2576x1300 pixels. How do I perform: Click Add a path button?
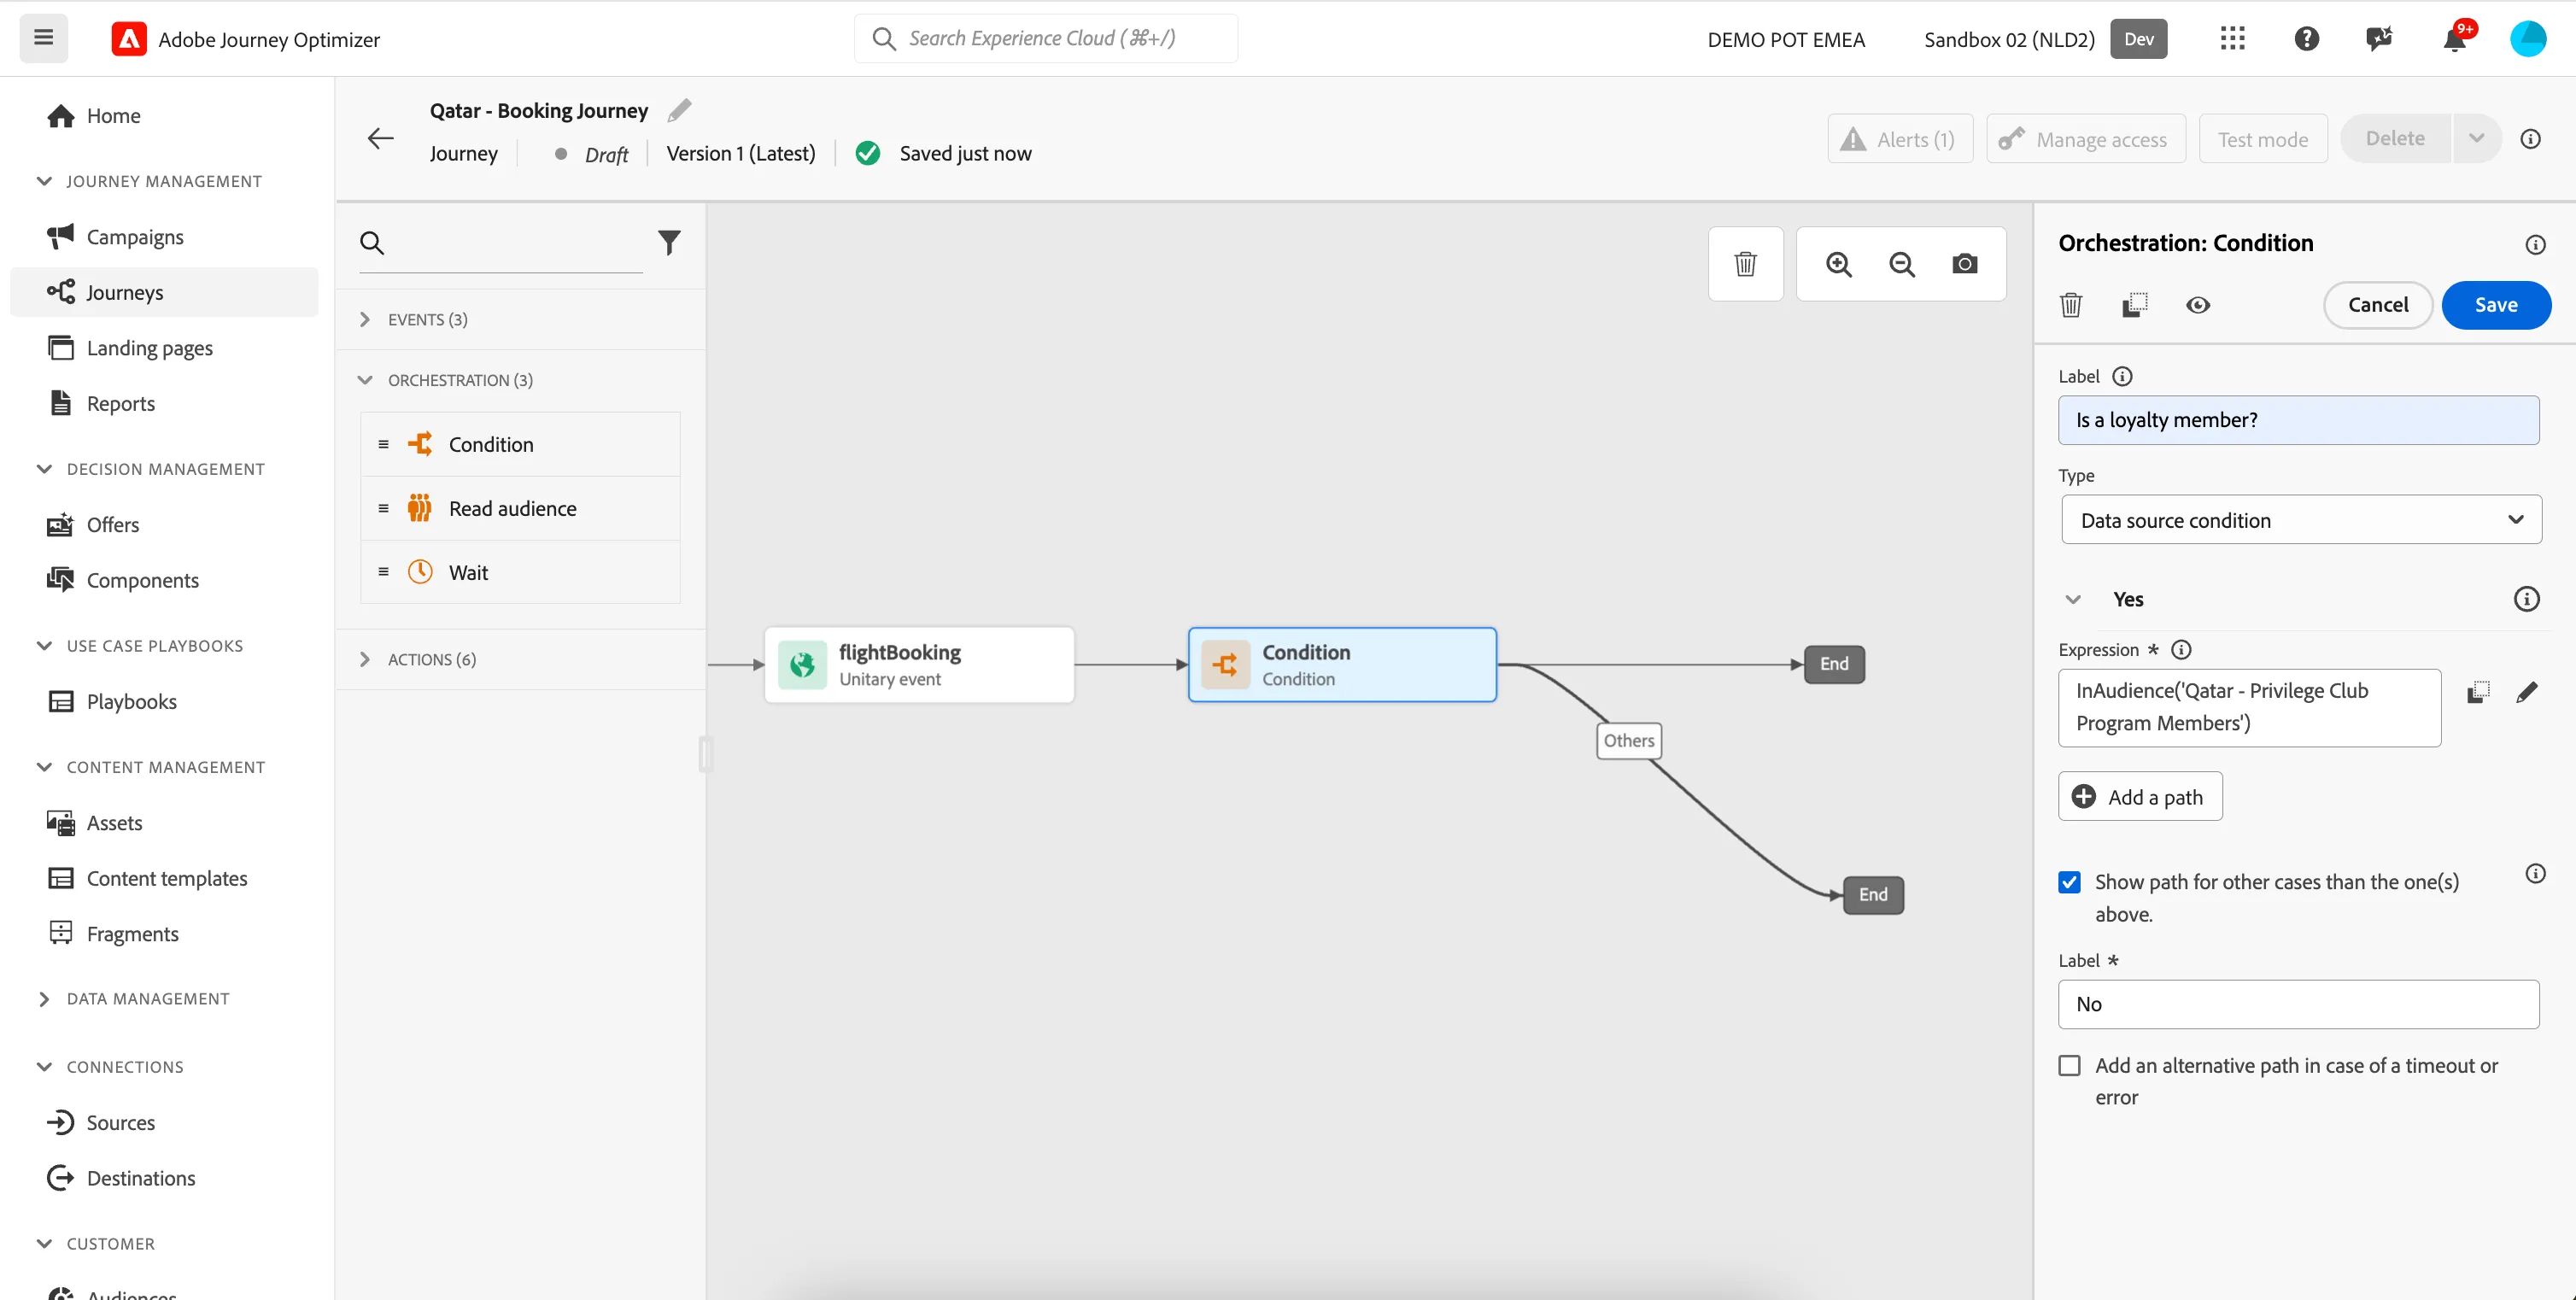2140,797
